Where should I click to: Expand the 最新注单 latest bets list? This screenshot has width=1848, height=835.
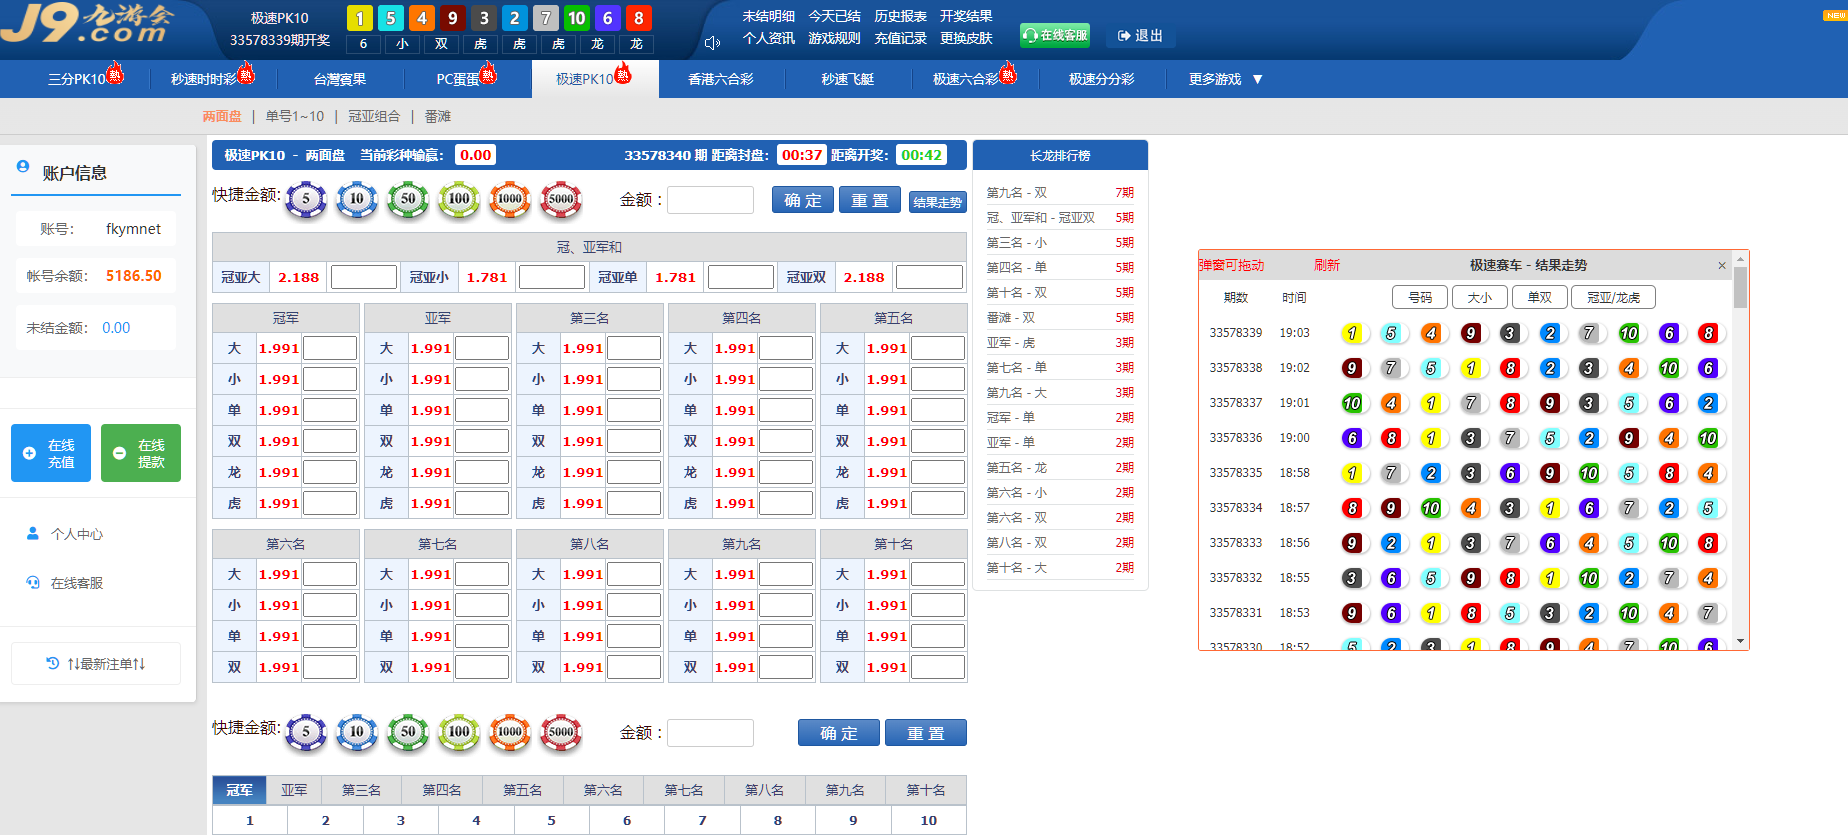(96, 664)
